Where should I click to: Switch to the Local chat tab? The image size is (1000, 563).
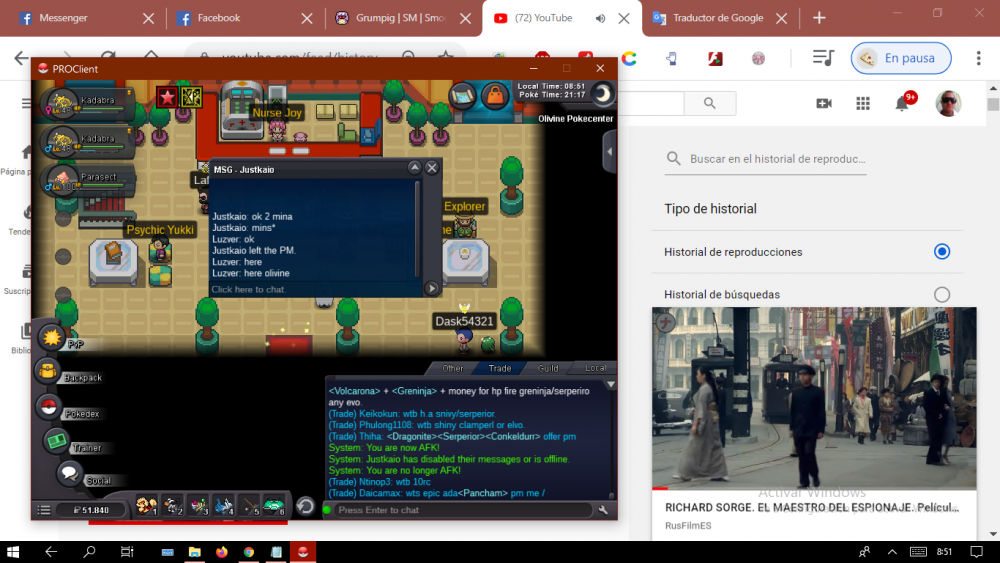tap(595, 368)
